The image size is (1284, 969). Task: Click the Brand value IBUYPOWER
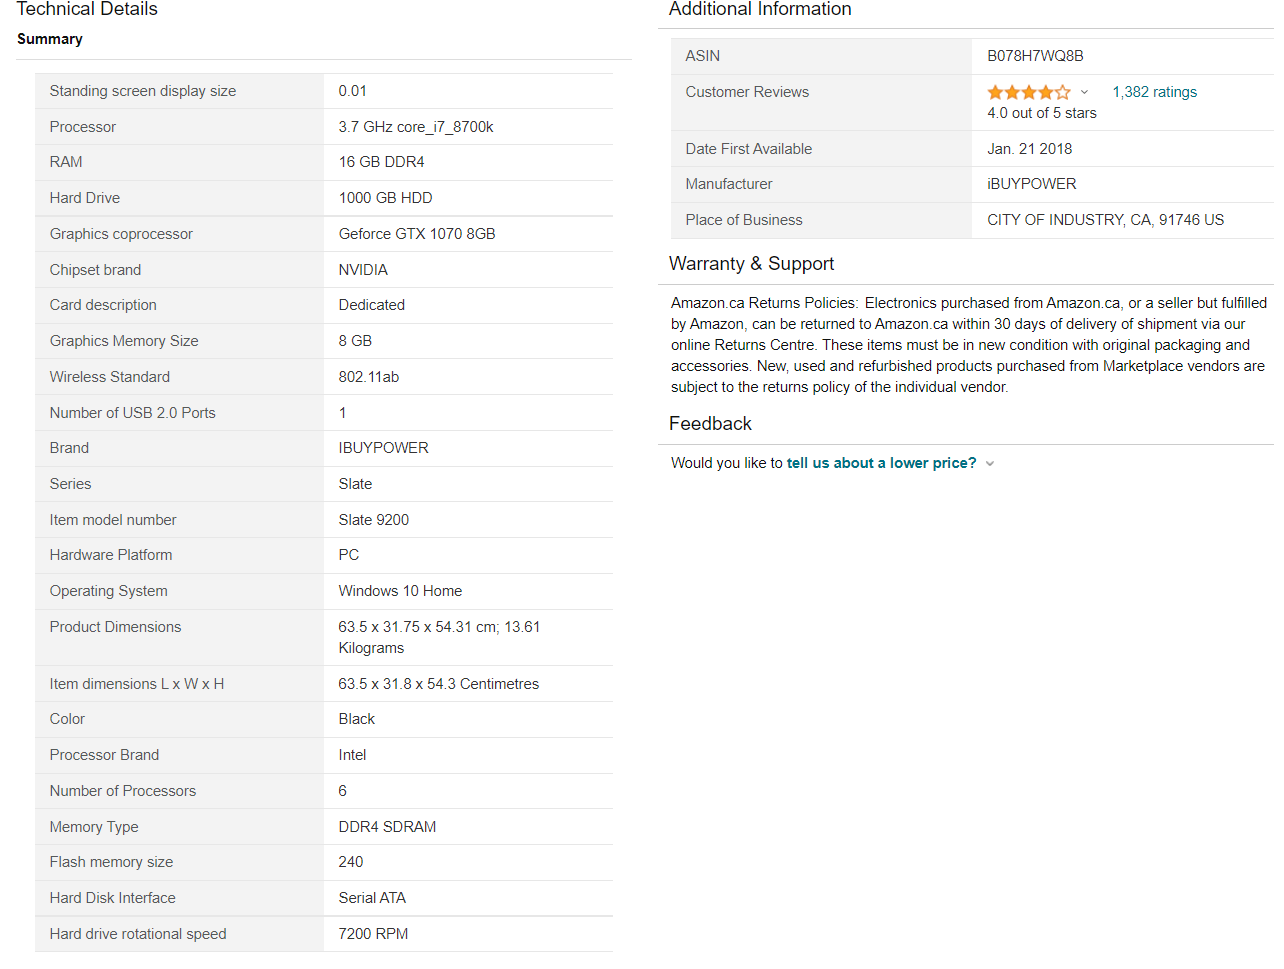click(x=383, y=448)
